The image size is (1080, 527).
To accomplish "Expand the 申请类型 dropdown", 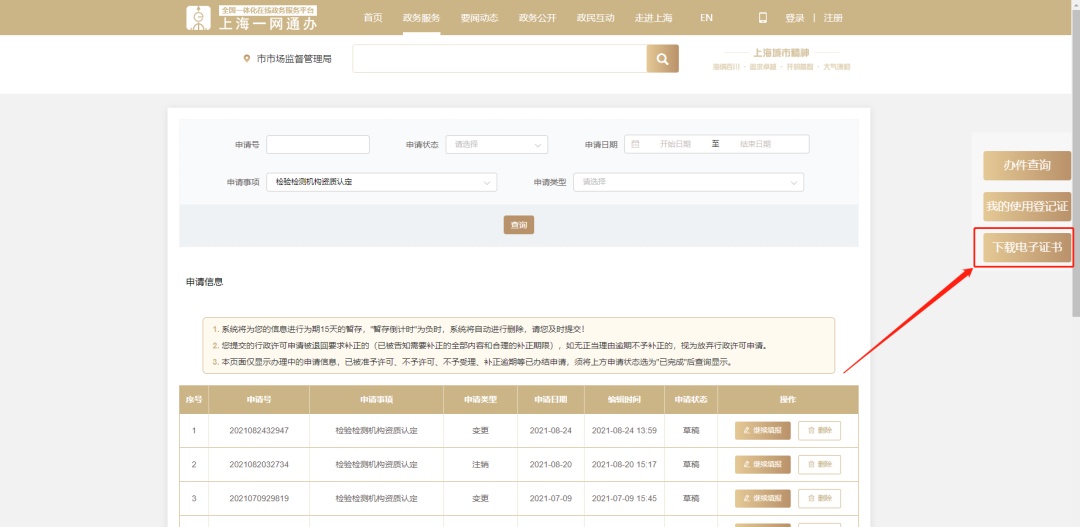I will (x=687, y=182).
